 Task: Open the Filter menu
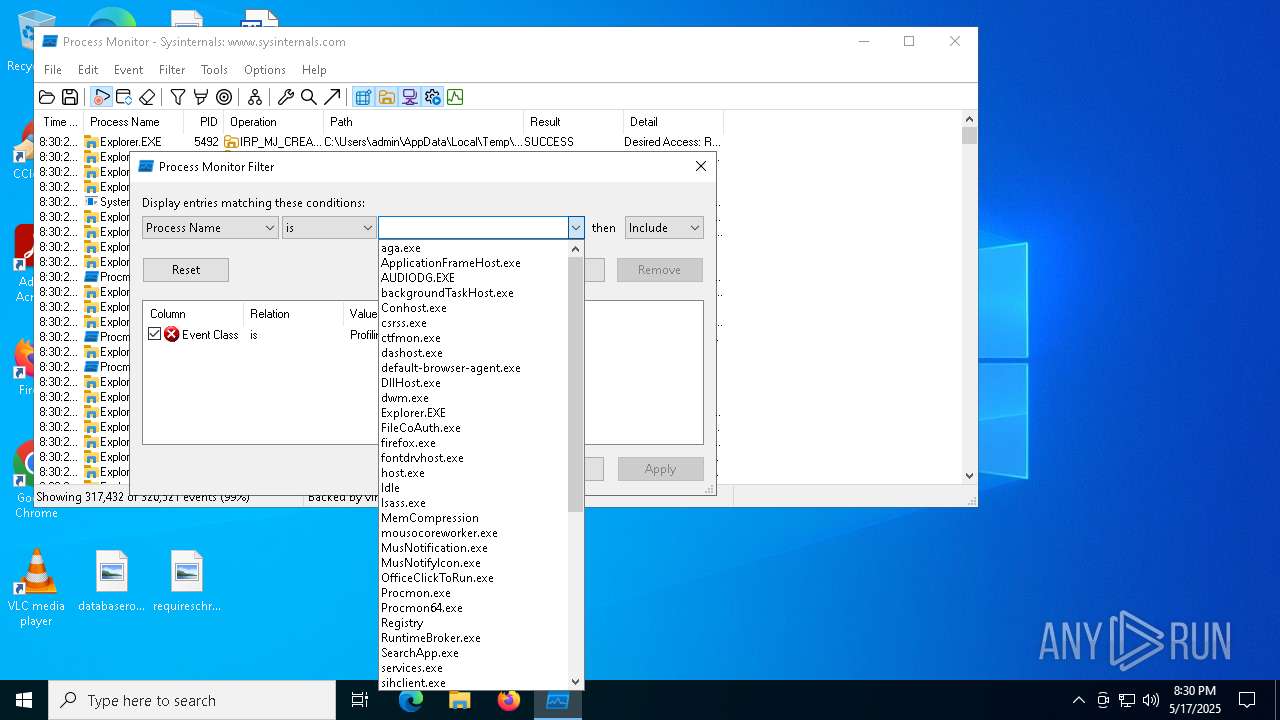click(172, 70)
